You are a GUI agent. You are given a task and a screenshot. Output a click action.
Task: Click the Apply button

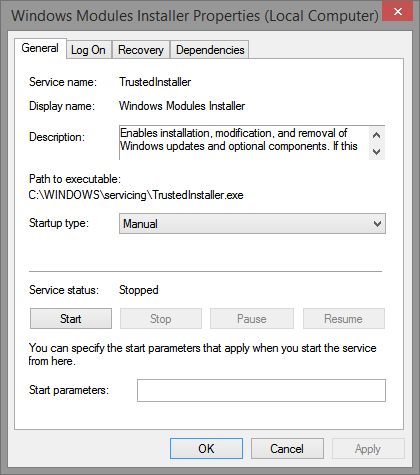coord(368,449)
